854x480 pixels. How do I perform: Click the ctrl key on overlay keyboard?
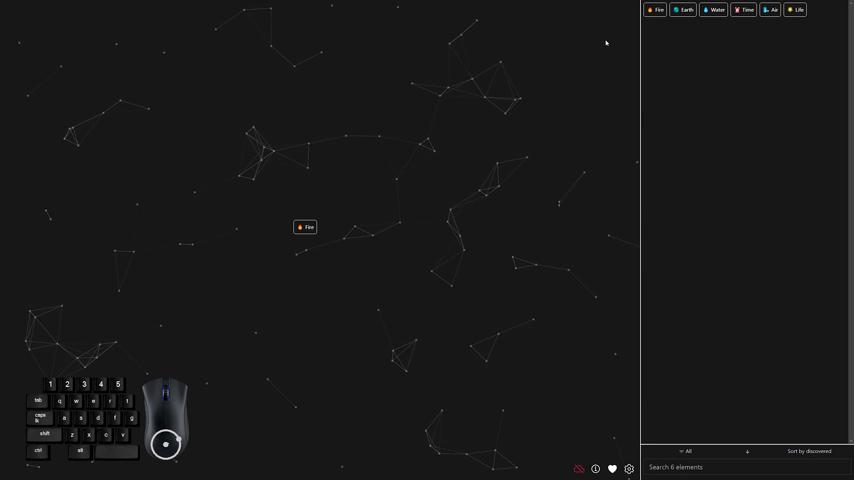(38, 451)
